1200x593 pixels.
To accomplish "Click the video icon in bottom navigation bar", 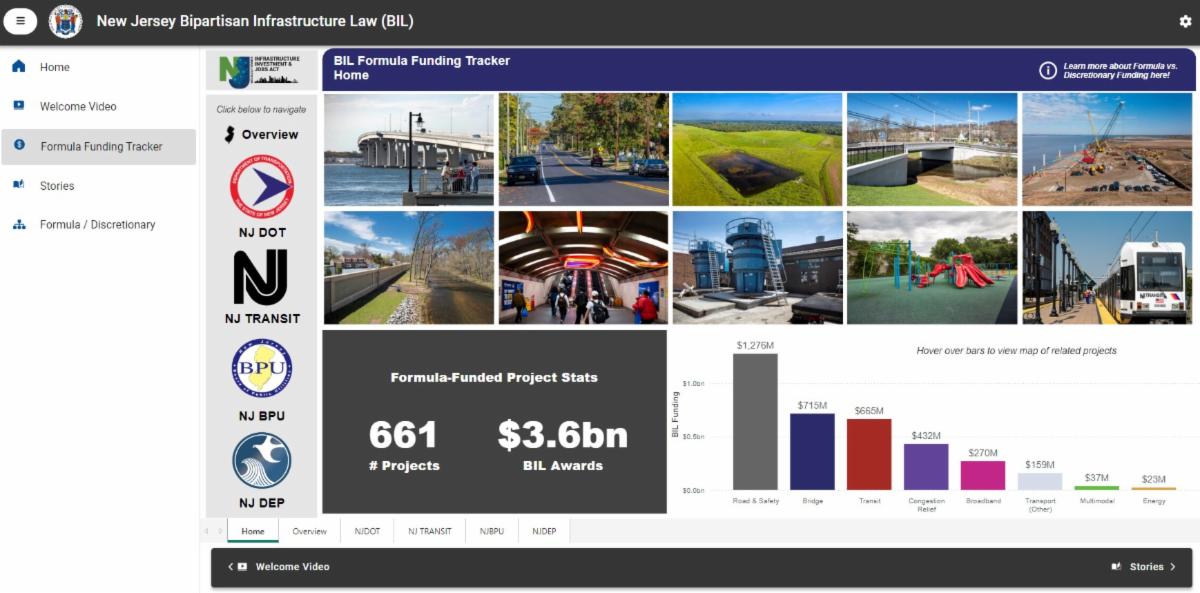I will tap(242, 567).
